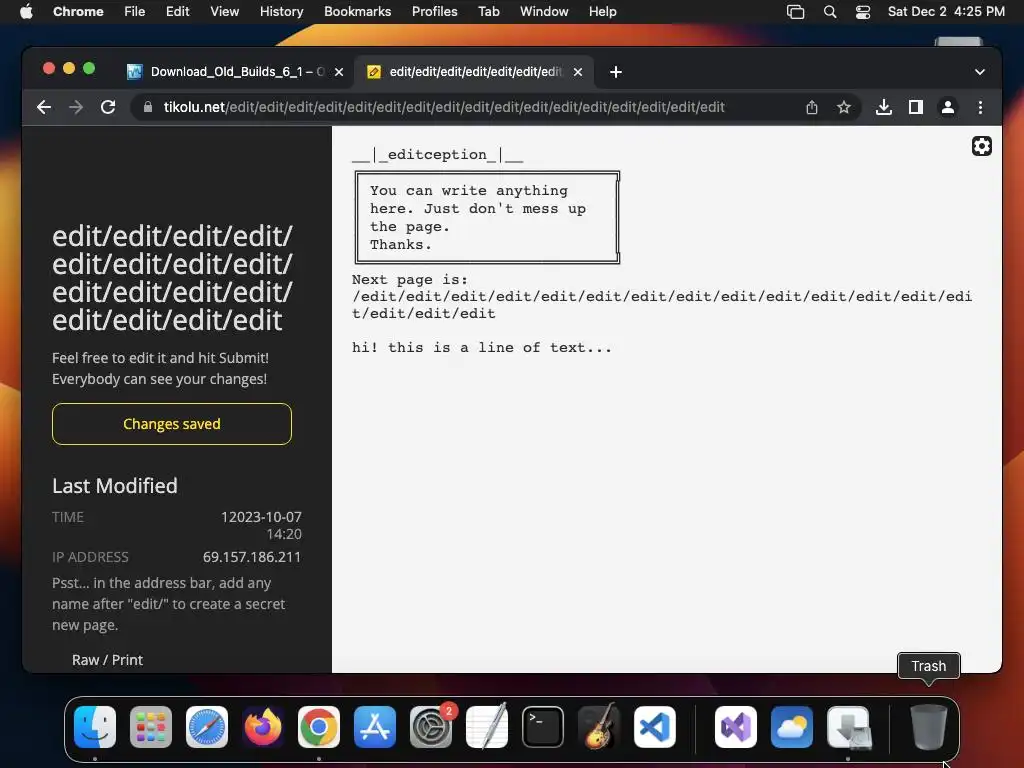Launch Safari from the Dock
Viewport: 1024px width, 768px height.
click(x=207, y=727)
